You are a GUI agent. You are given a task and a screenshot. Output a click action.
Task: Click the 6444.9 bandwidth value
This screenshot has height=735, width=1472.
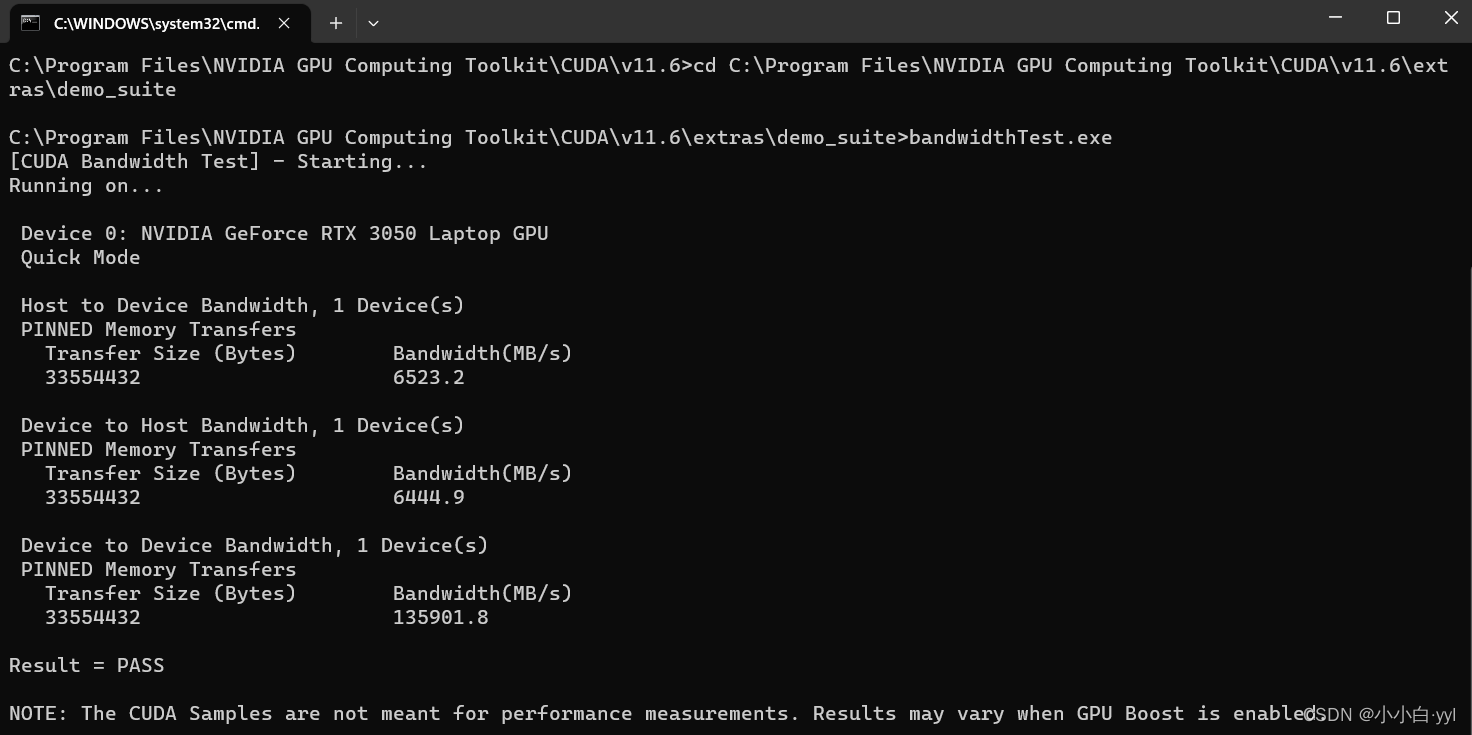[x=429, y=497]
